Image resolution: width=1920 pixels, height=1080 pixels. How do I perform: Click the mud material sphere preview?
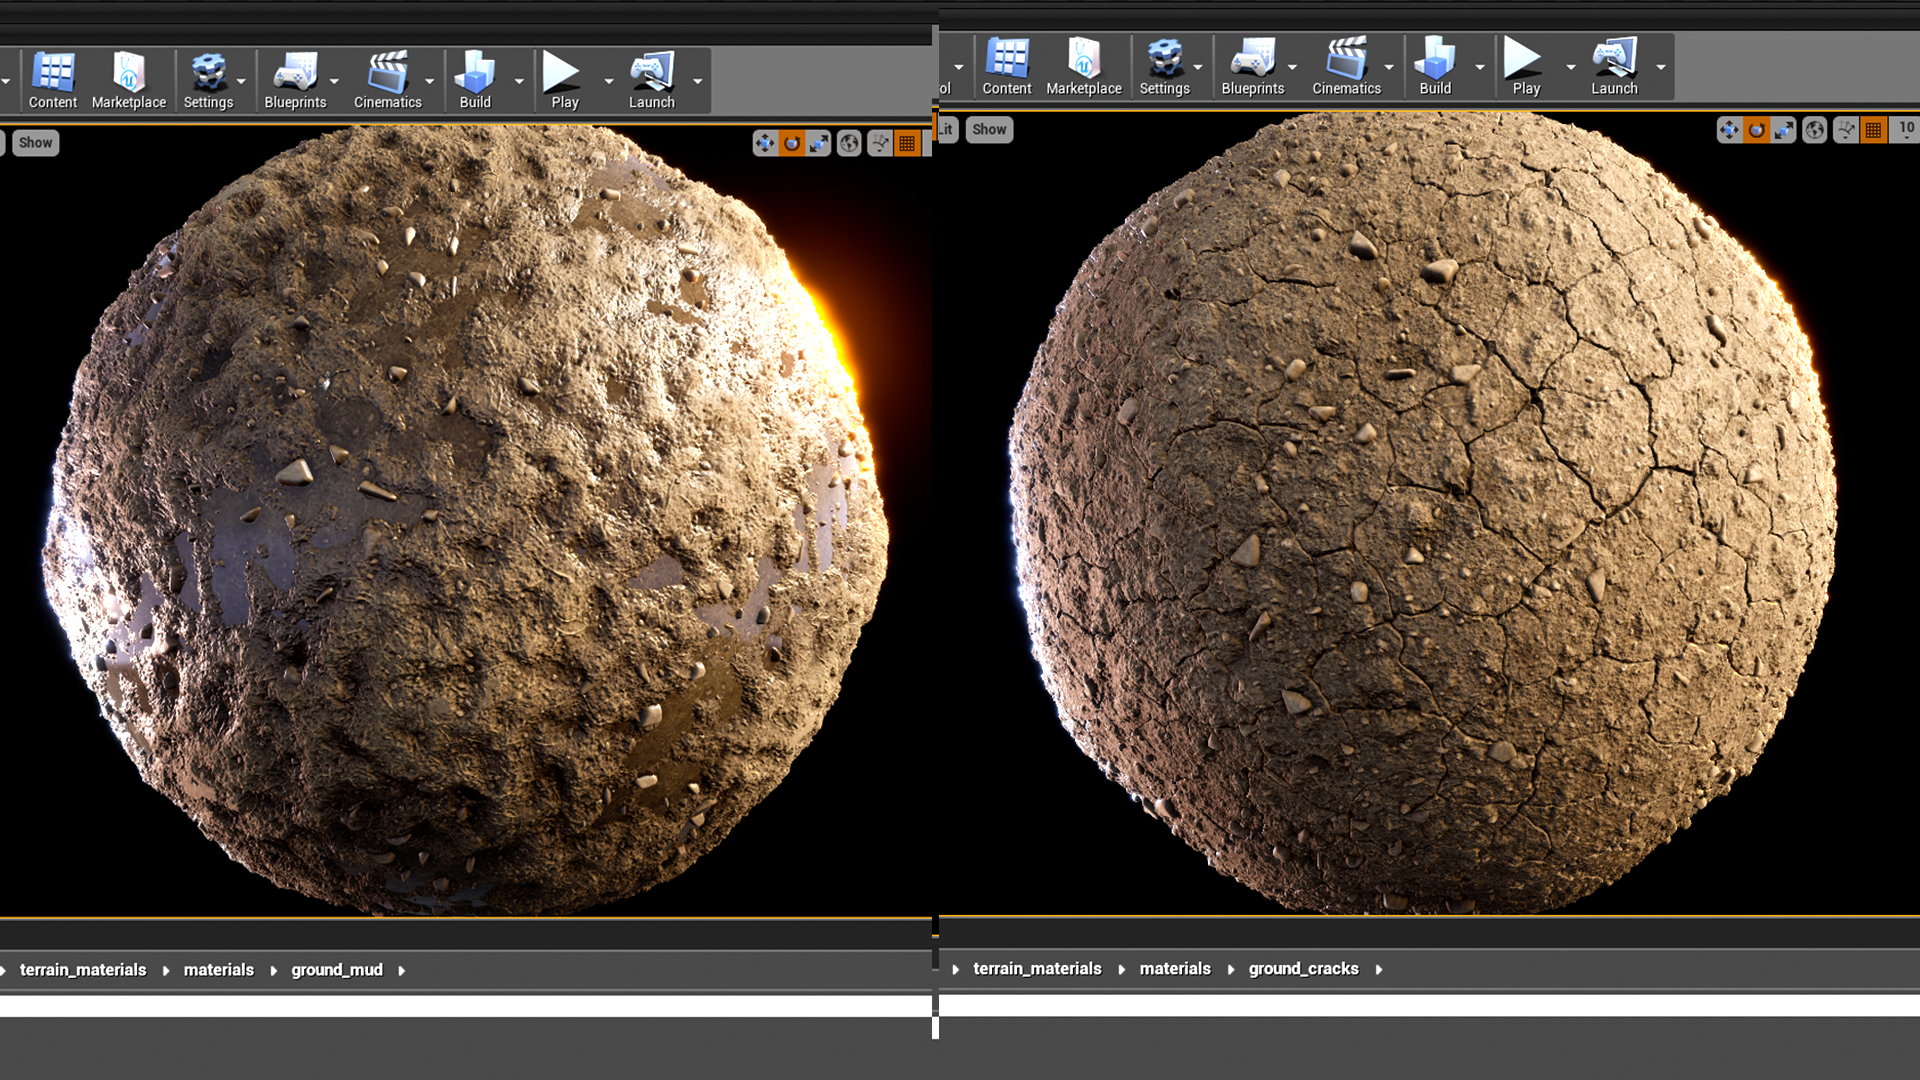[x=468, y=520]
